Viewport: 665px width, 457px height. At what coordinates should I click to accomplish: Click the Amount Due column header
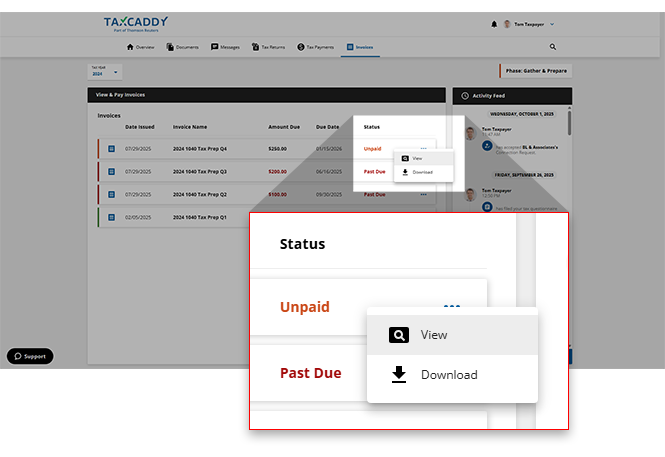pos(284,127)
